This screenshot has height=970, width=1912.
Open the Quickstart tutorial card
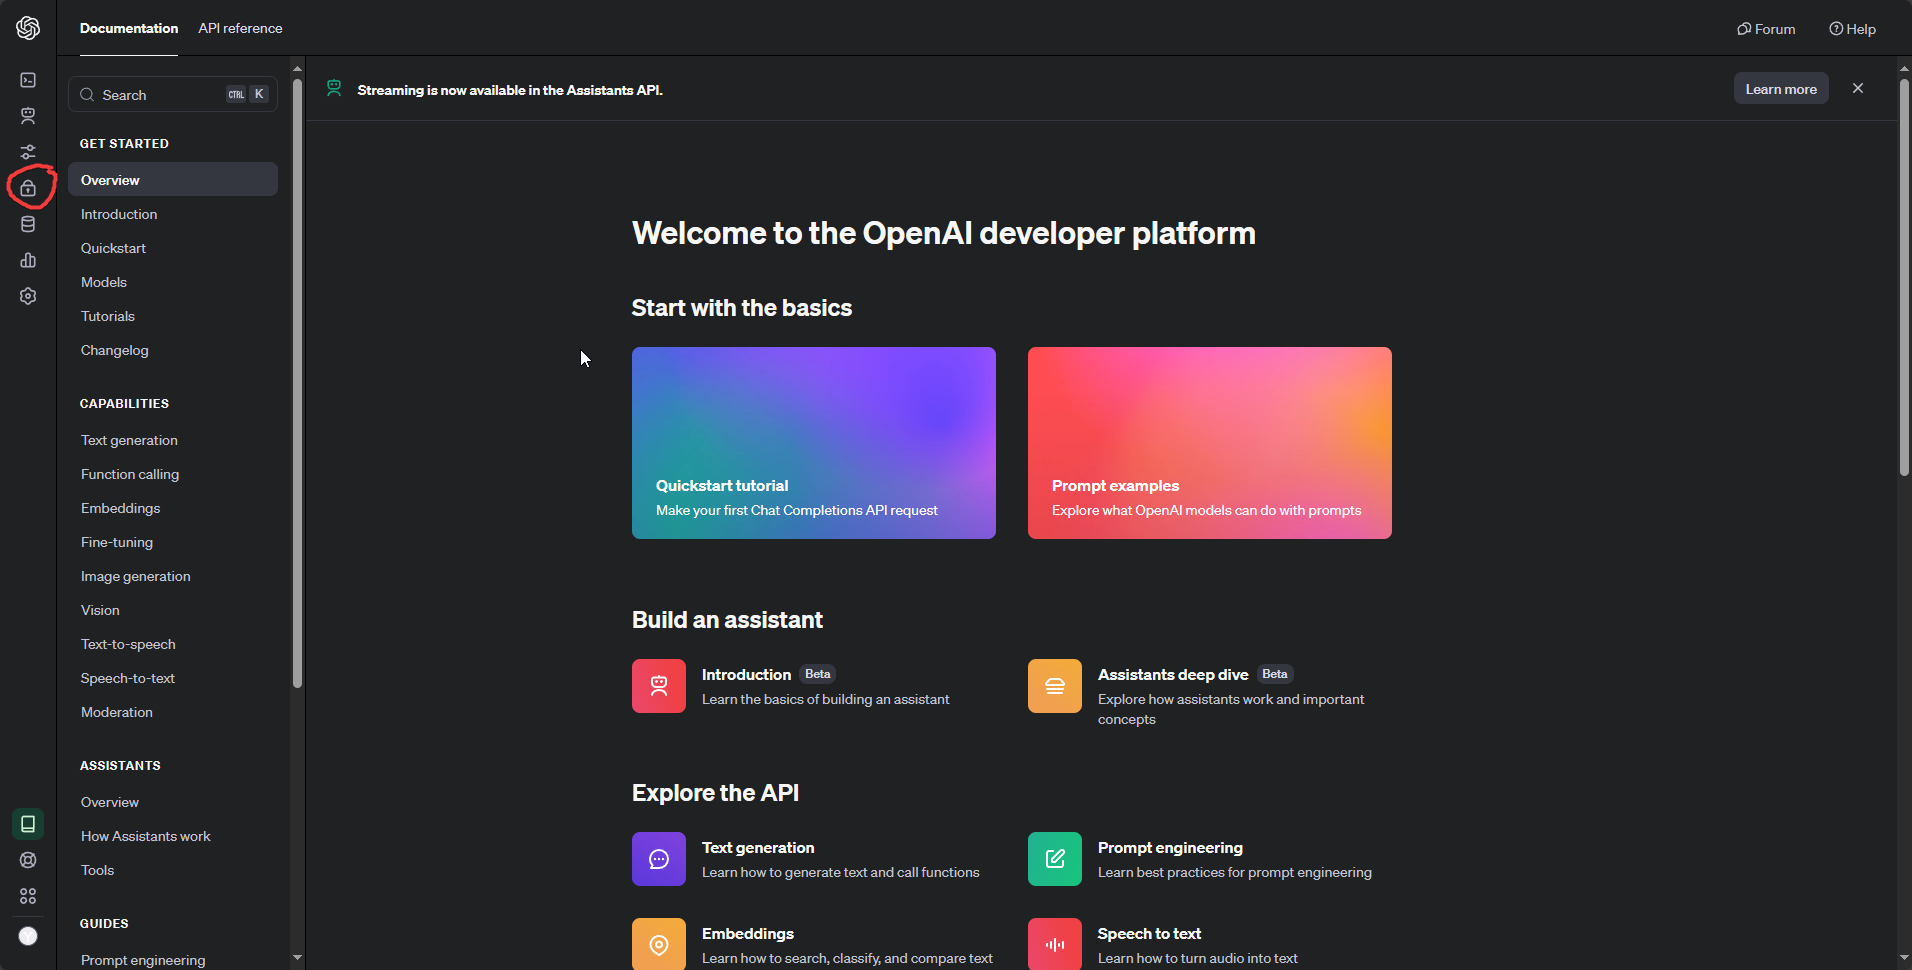[814, 443]
